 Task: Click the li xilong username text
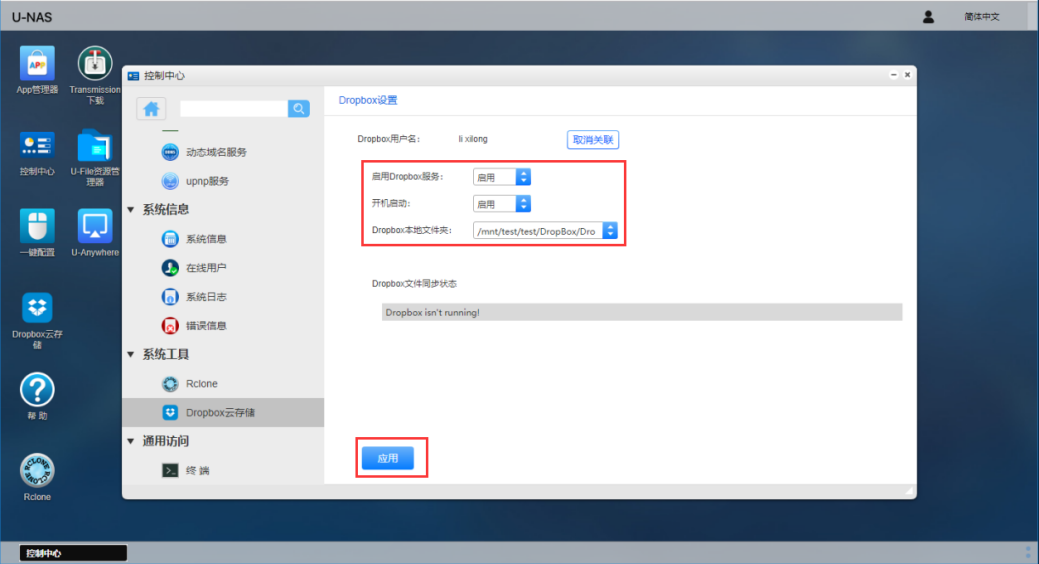pos(473,139)
